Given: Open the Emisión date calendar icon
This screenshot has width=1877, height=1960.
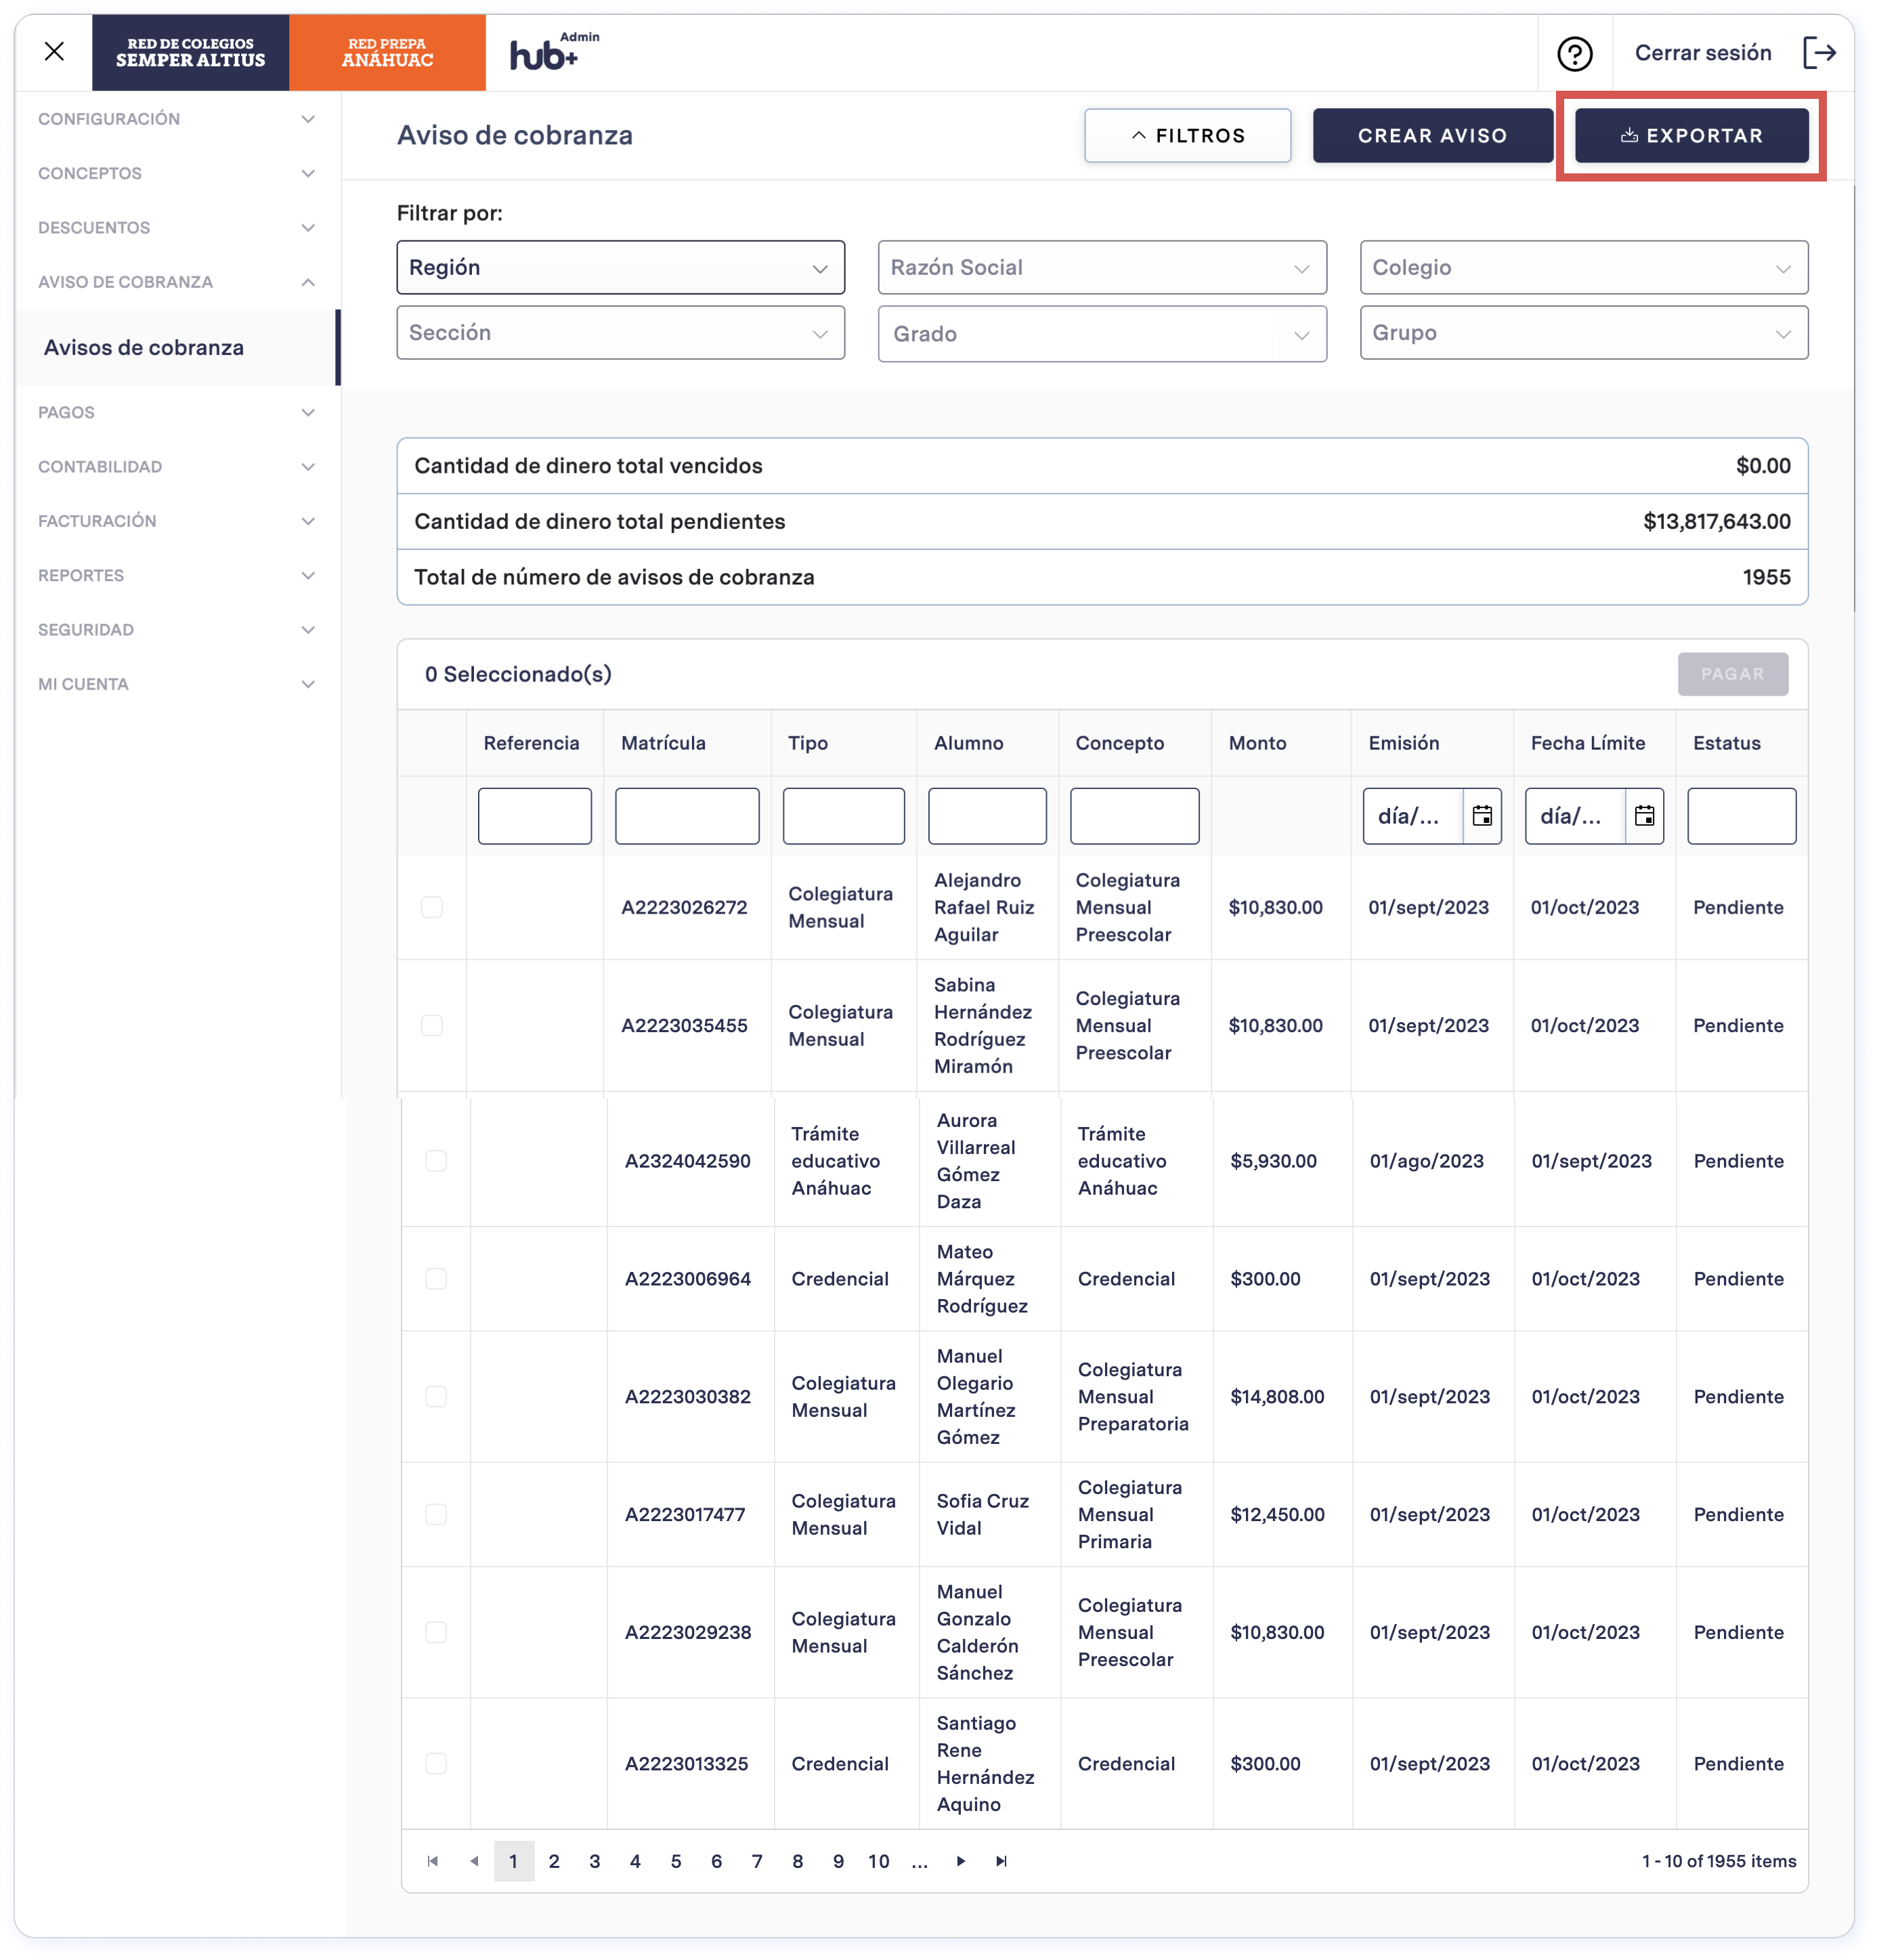Looking at the screenshot, I should point(1481,815).
